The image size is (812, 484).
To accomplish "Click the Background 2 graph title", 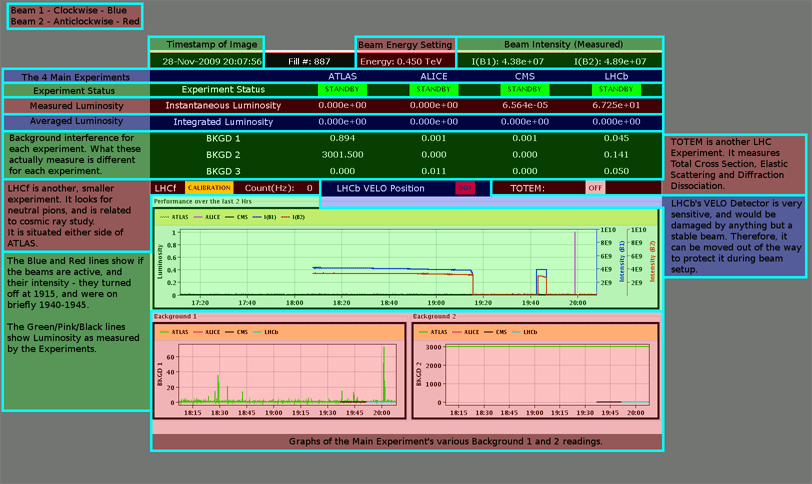I will 434,316.
